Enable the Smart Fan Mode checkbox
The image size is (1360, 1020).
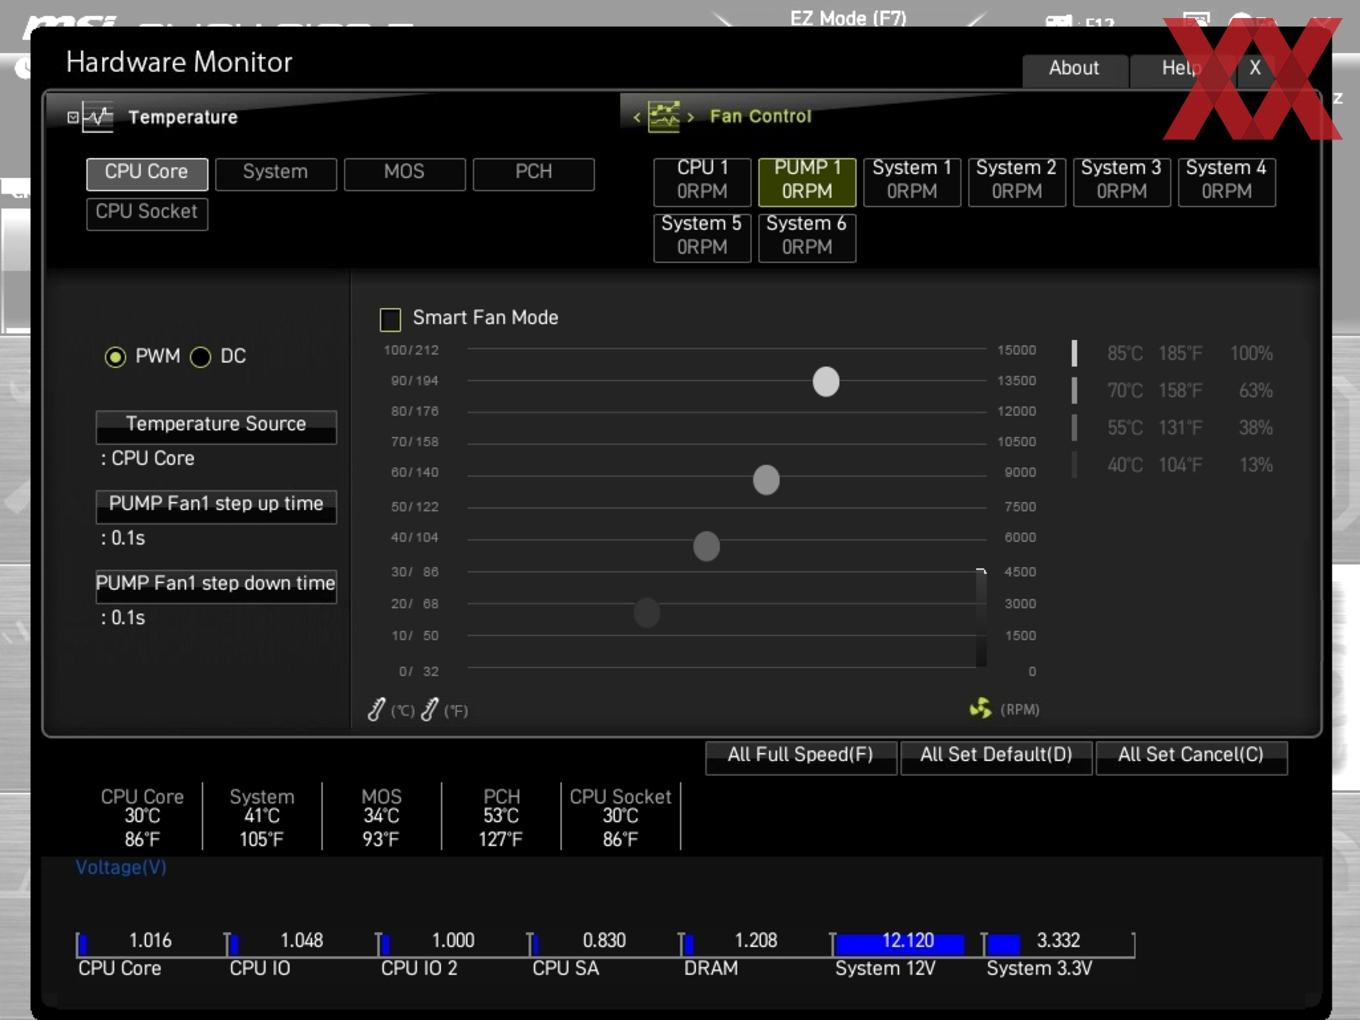click(390, 319)
